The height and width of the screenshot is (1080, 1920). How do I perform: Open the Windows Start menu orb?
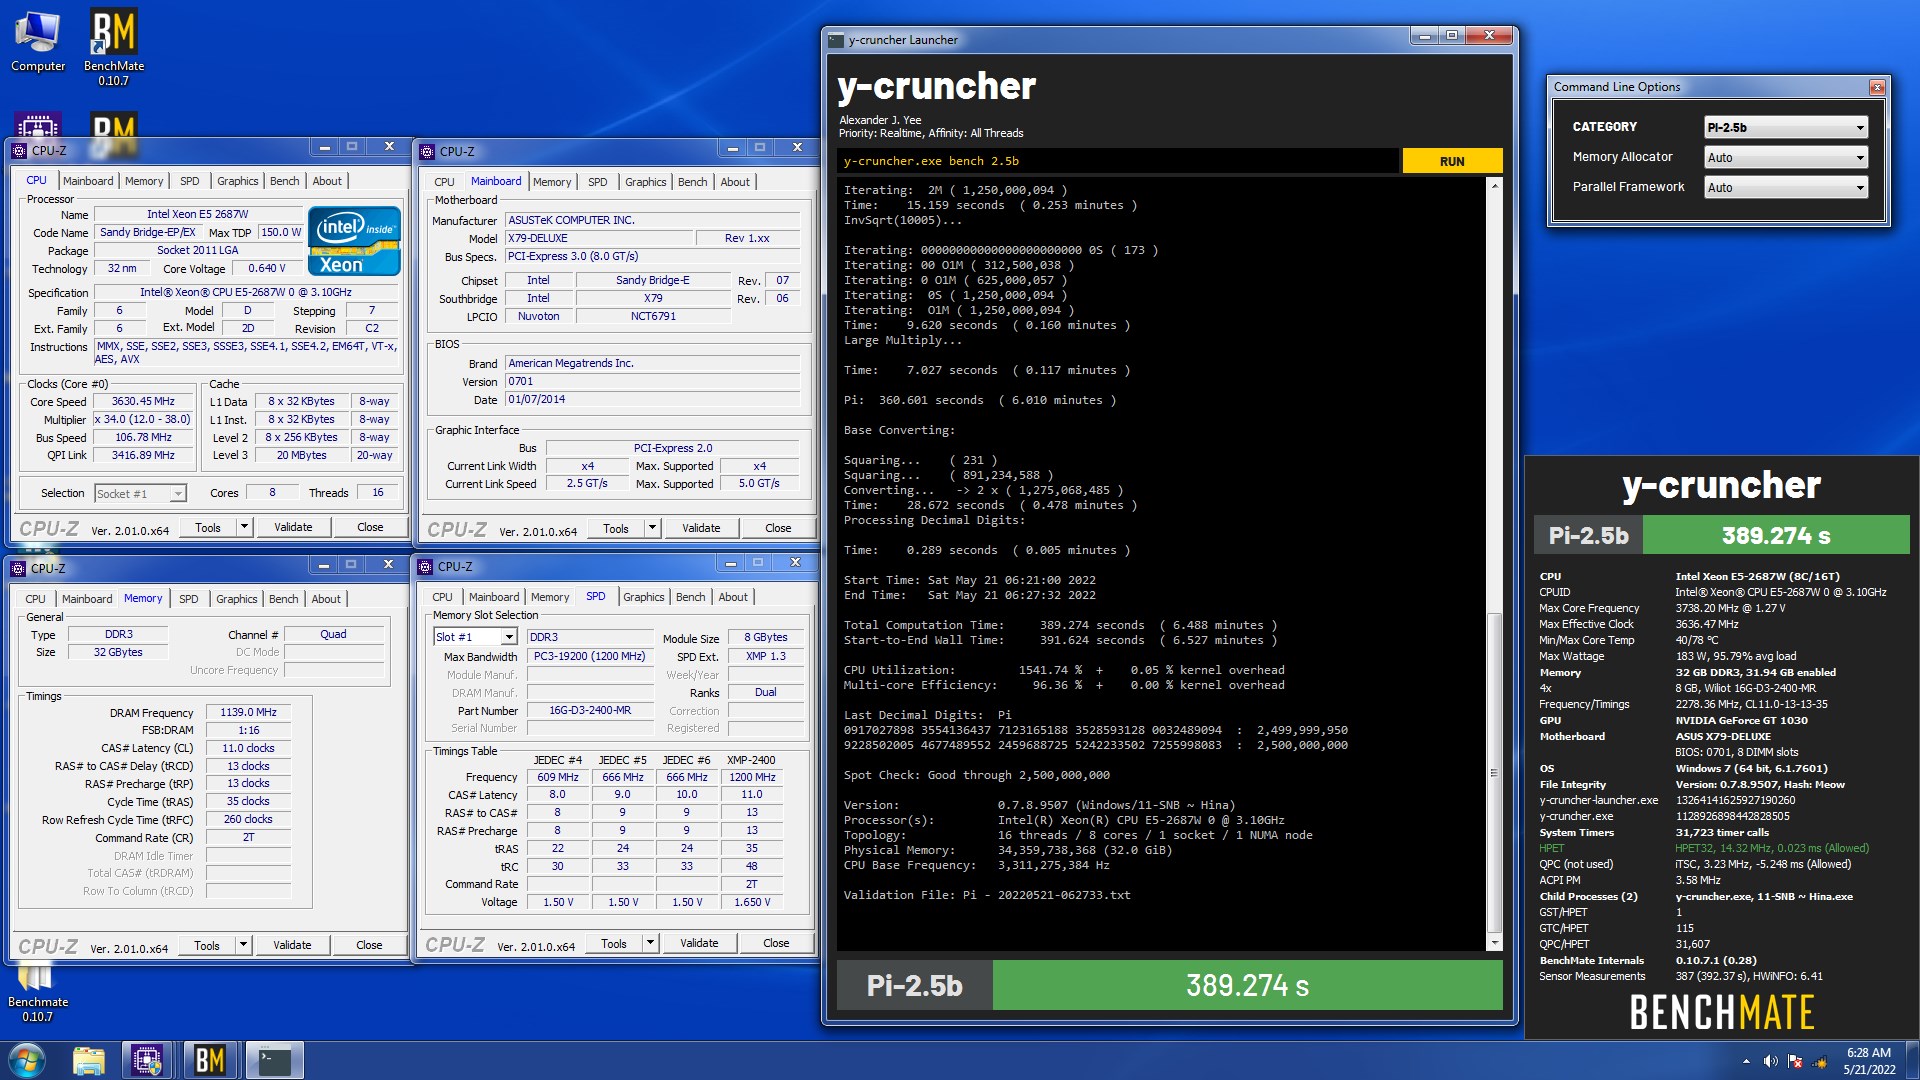pos(27,1060)
